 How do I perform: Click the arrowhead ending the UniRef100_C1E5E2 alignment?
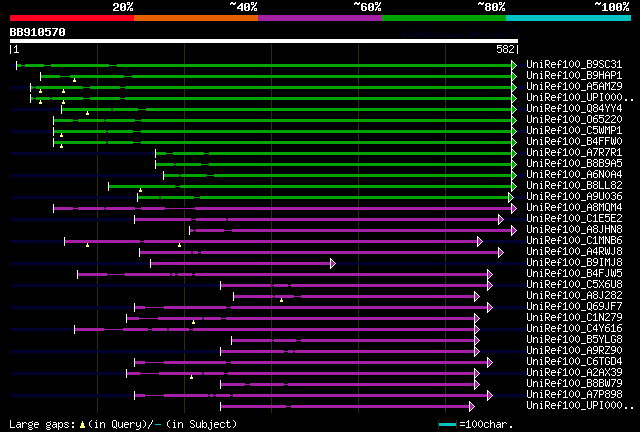[x=501, y=219]
